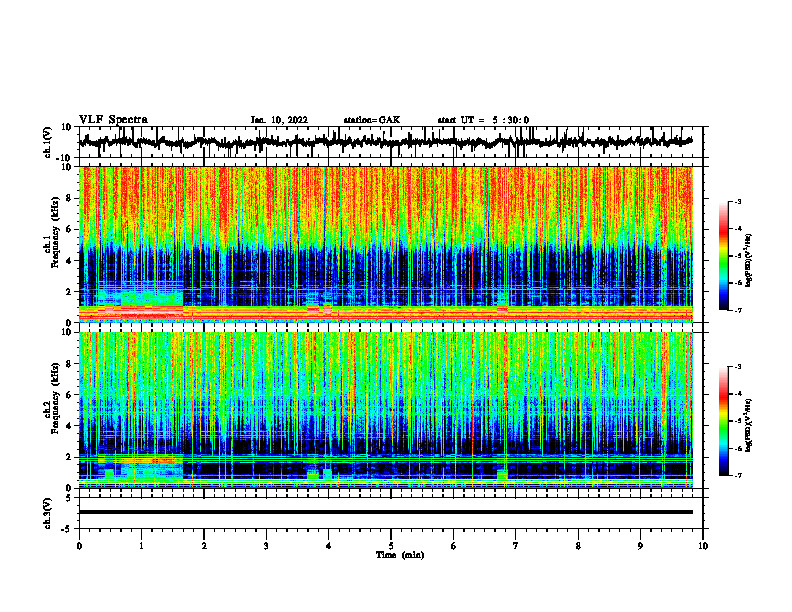Click the "-3" label on ch.1 color scale

[x=738, y=202]
